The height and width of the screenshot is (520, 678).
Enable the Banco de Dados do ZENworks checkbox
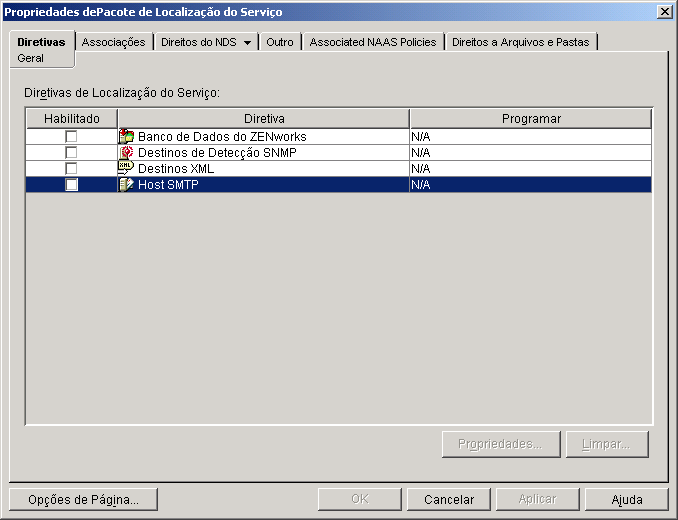tap(71, 137)
